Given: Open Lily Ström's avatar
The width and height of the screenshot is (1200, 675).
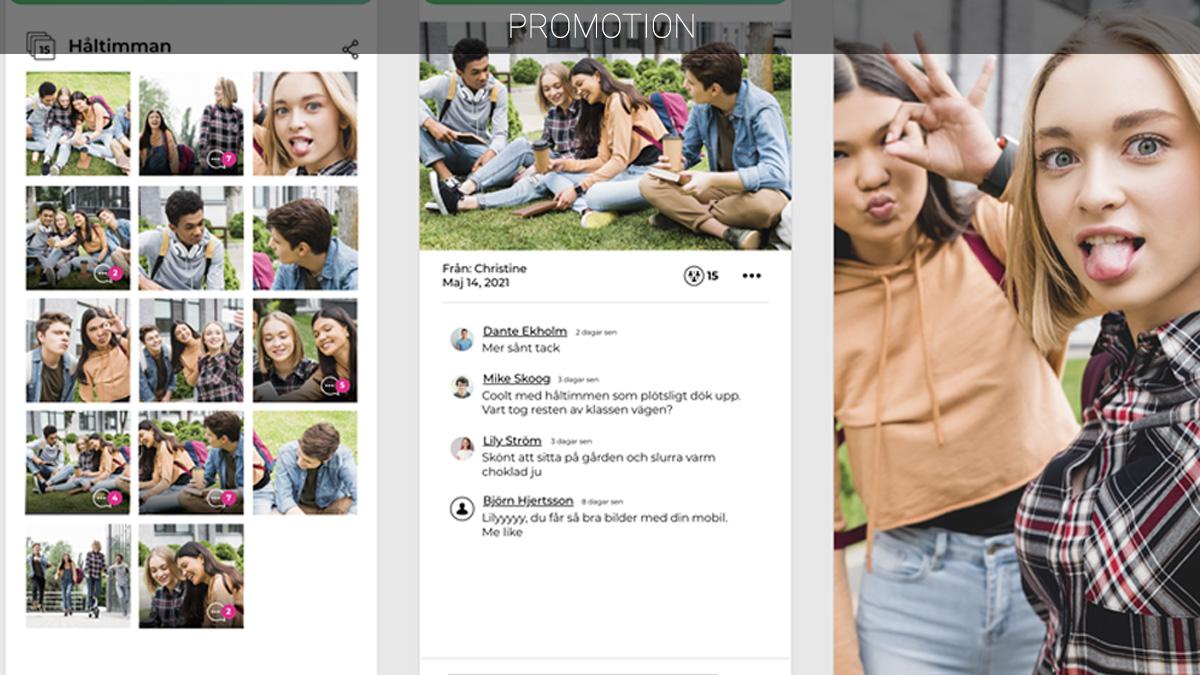Looking at the screenshot, I should [x=462, y=448].
